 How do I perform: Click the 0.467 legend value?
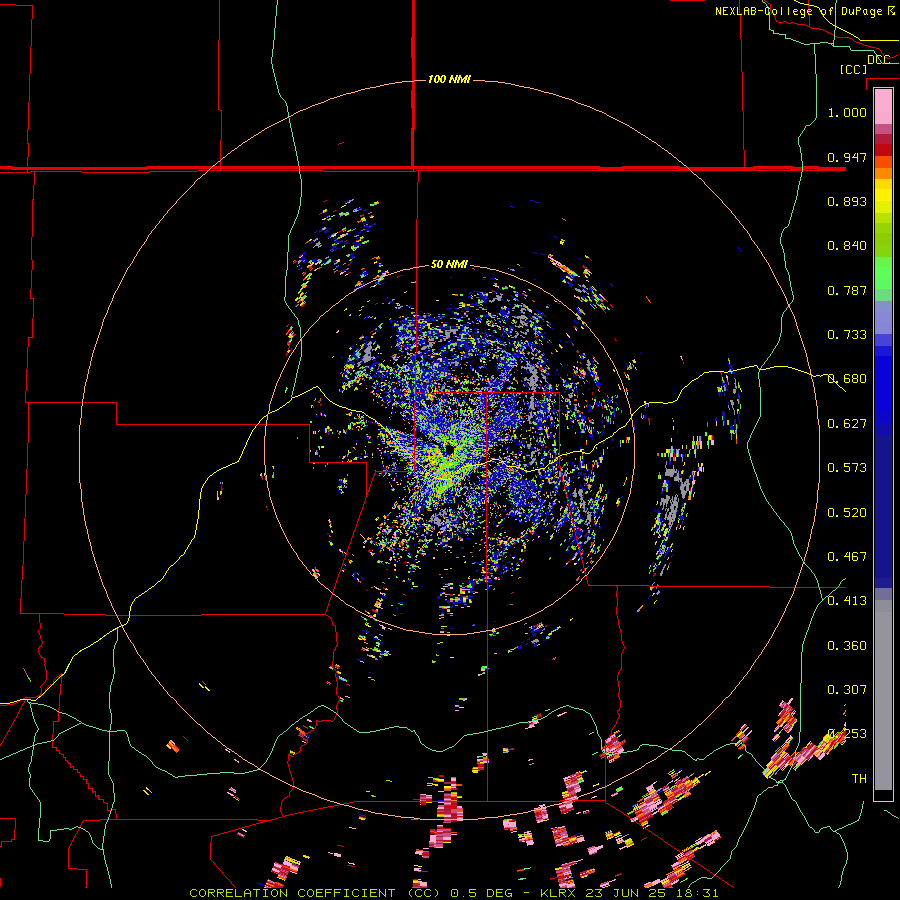[x=847, y=557]
